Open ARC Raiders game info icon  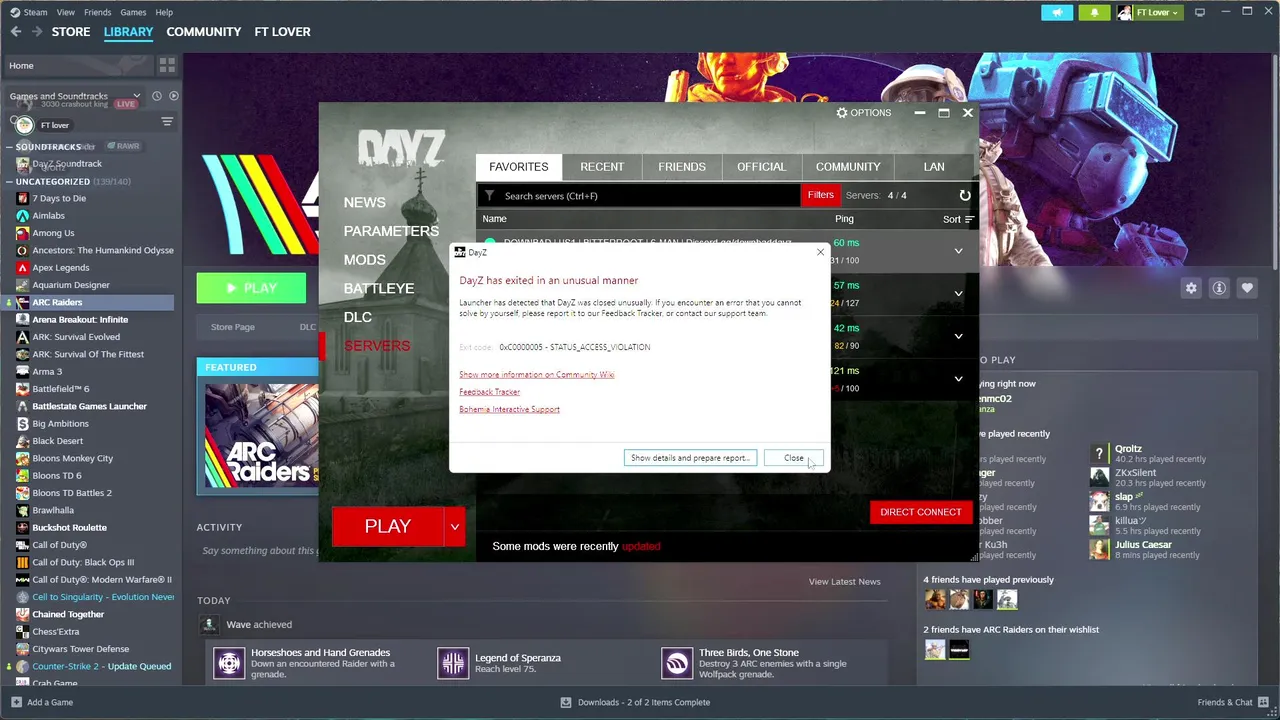point(1219,288)
